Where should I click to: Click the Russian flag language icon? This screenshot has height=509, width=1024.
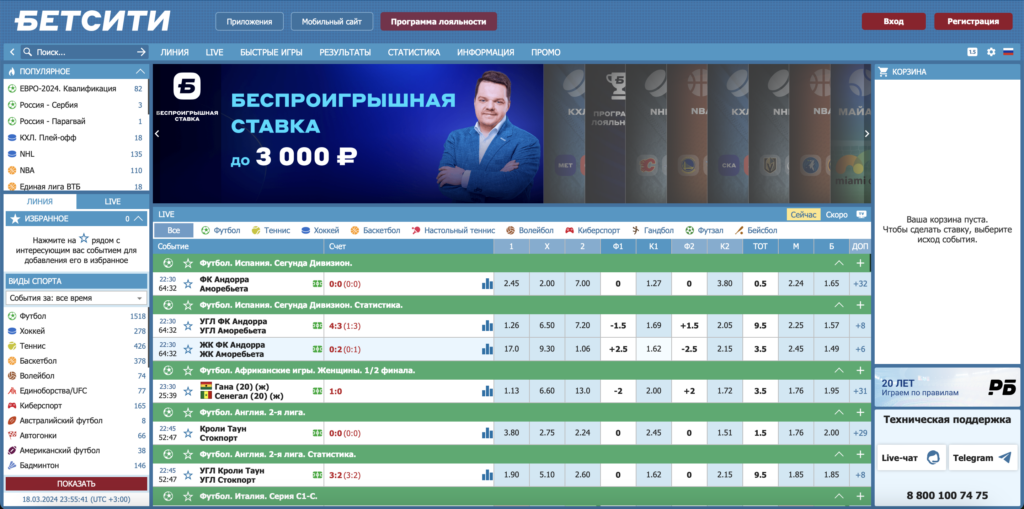click(1008, 52)
